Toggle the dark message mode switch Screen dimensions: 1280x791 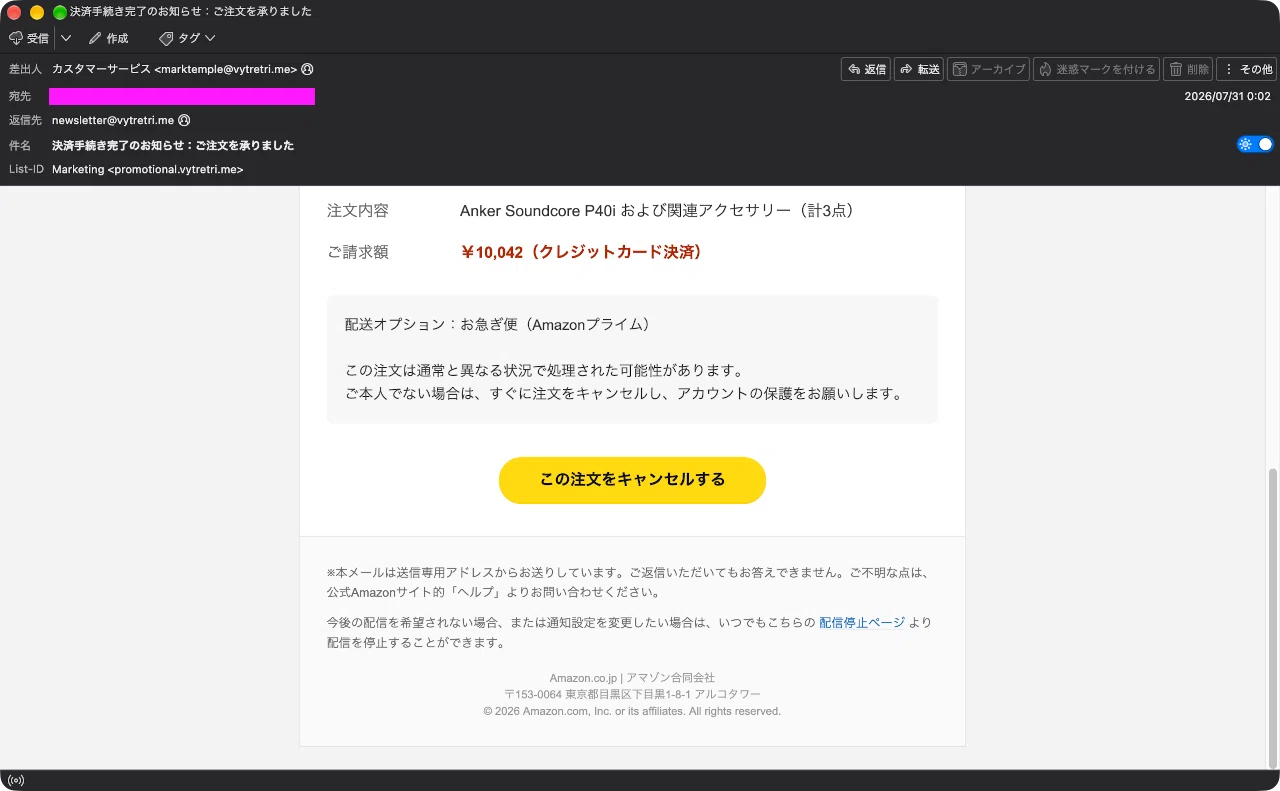click(1255, 144)
